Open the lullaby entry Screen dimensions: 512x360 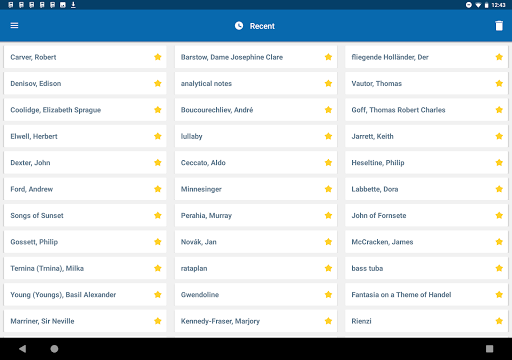pyautogui.click(x=256, y=136)
